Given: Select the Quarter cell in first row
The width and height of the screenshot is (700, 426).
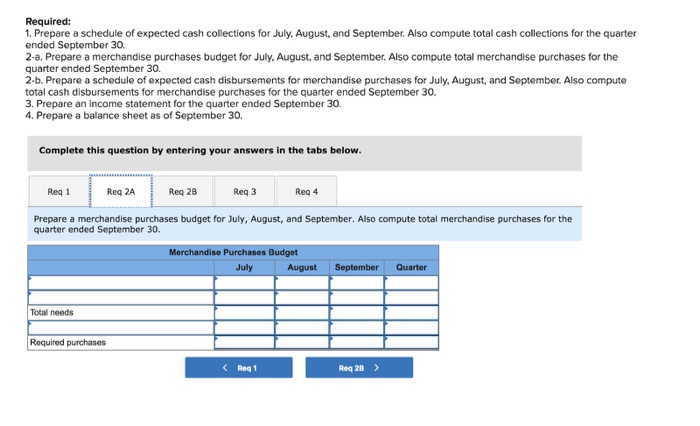Looking at the screenshot, I should [x=412, y=283].
